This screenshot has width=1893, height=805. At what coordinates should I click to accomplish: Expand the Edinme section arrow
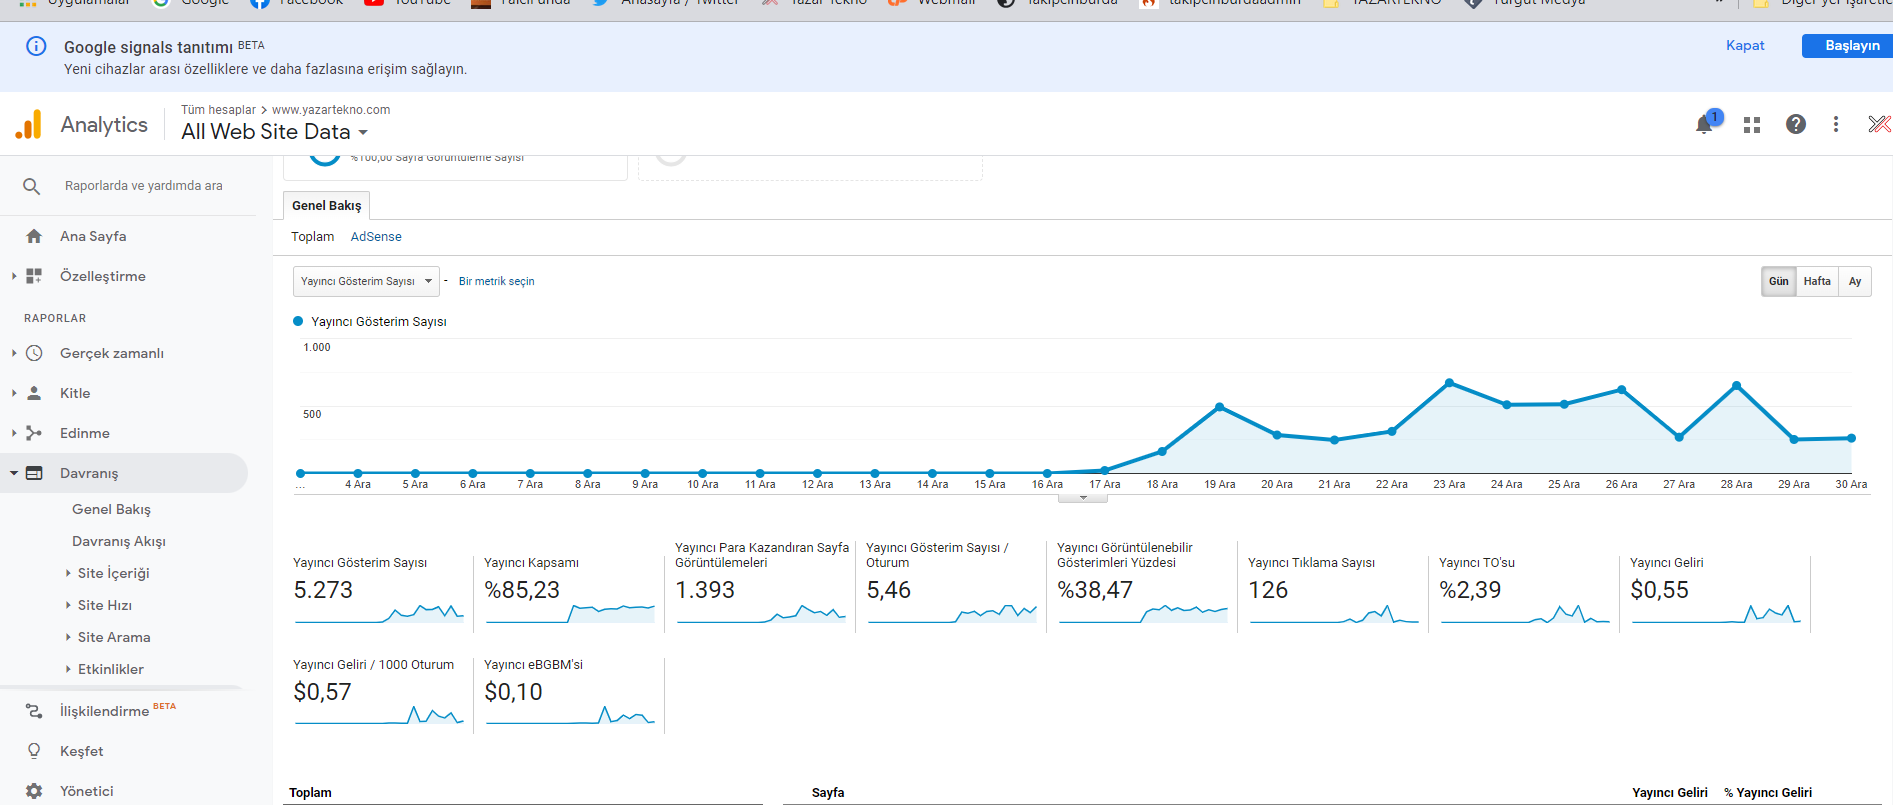click(x=14, y=433)
